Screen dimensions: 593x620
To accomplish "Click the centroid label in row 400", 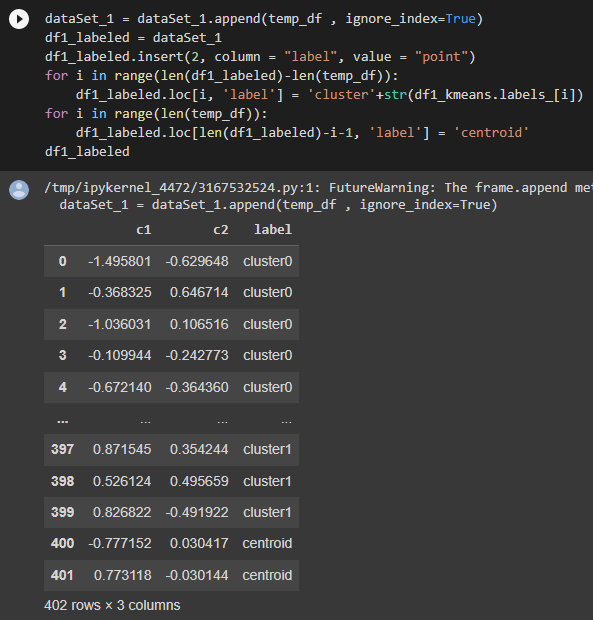I will (x=267, y=544).
